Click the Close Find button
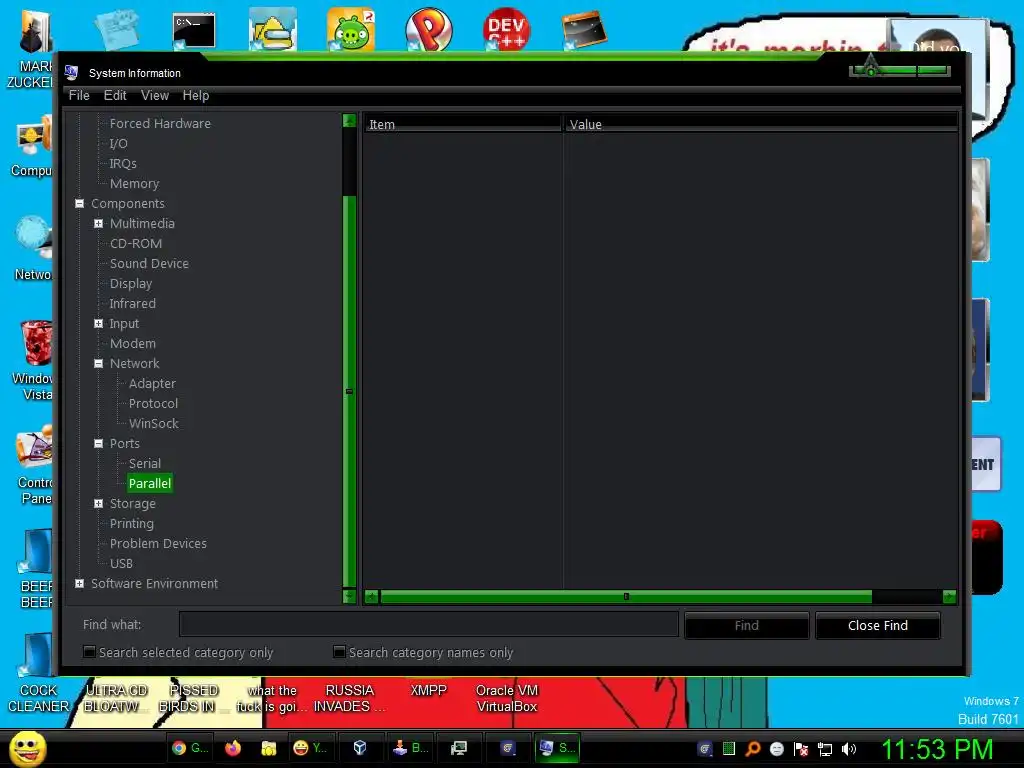The image size is (1024, 768). (878, 626)
